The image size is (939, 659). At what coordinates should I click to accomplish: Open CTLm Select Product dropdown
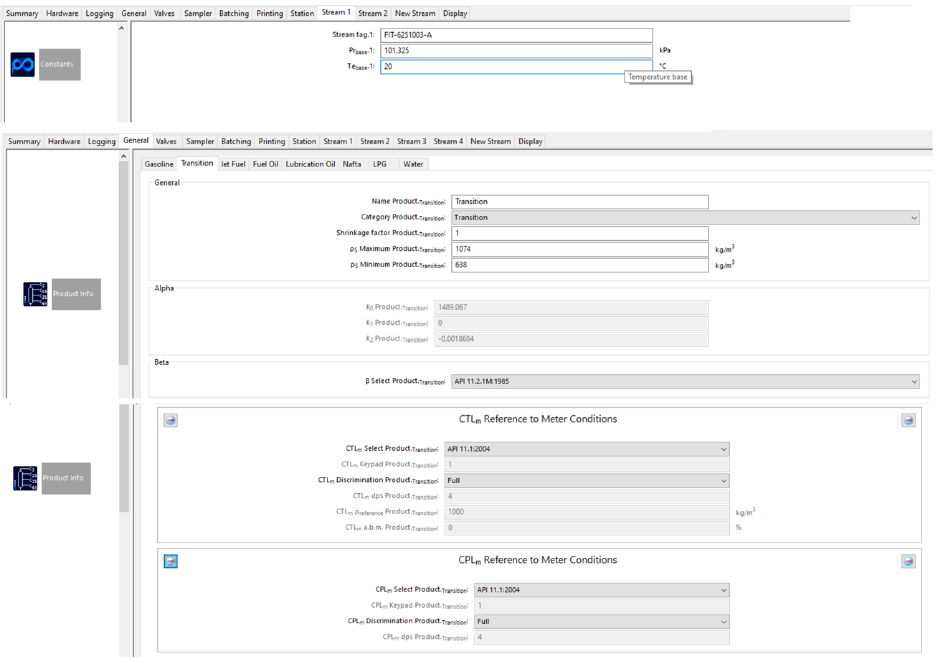pyautogui.click(x=587, y=449)
